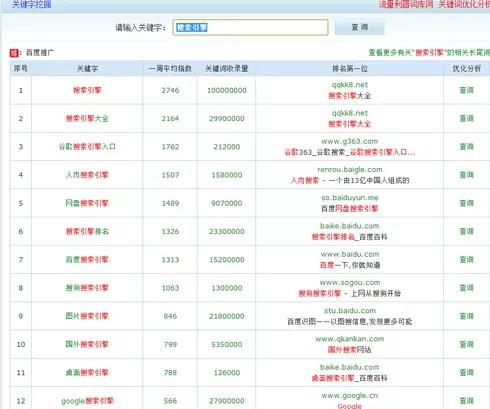Viewport: 490px width, 409px height.
Task: Click 查询 in row 2 搜索引擎大全
Action: pyautogui.click(x=467, y=118)
